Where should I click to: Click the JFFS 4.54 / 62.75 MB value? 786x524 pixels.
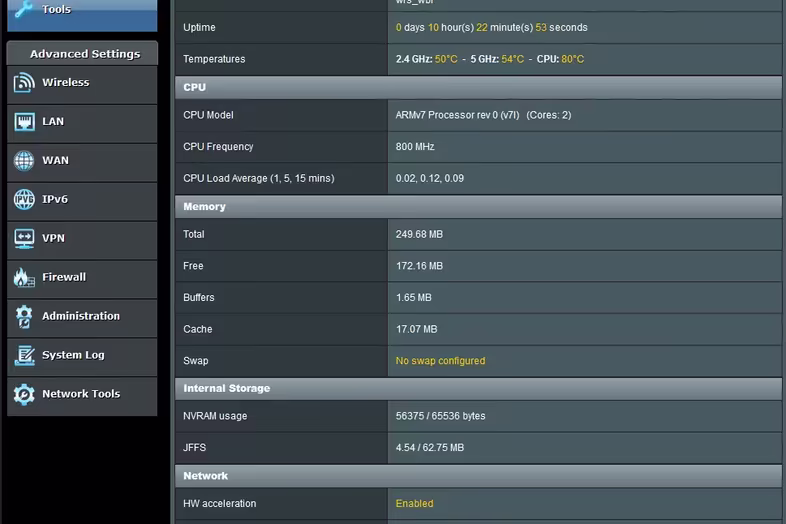[x=430, y=448]
